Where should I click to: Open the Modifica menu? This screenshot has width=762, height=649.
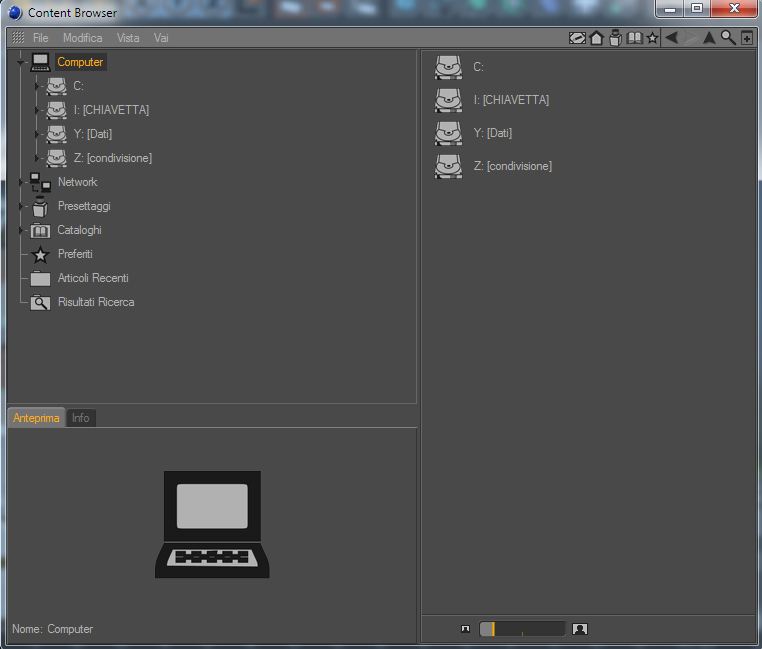83,38
